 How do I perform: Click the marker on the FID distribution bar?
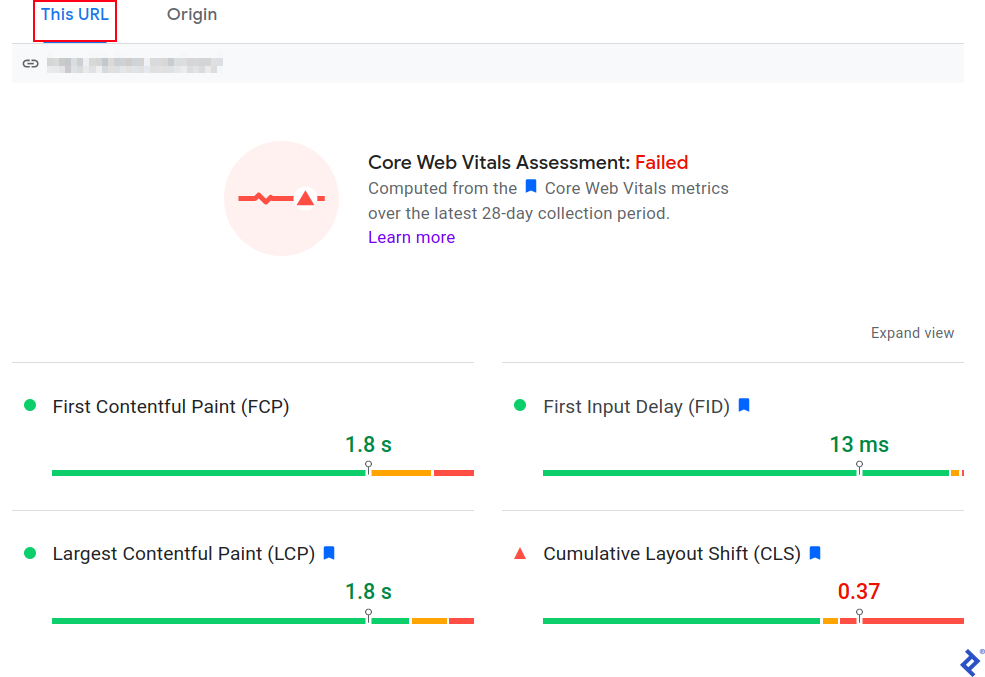coord(858,463)
